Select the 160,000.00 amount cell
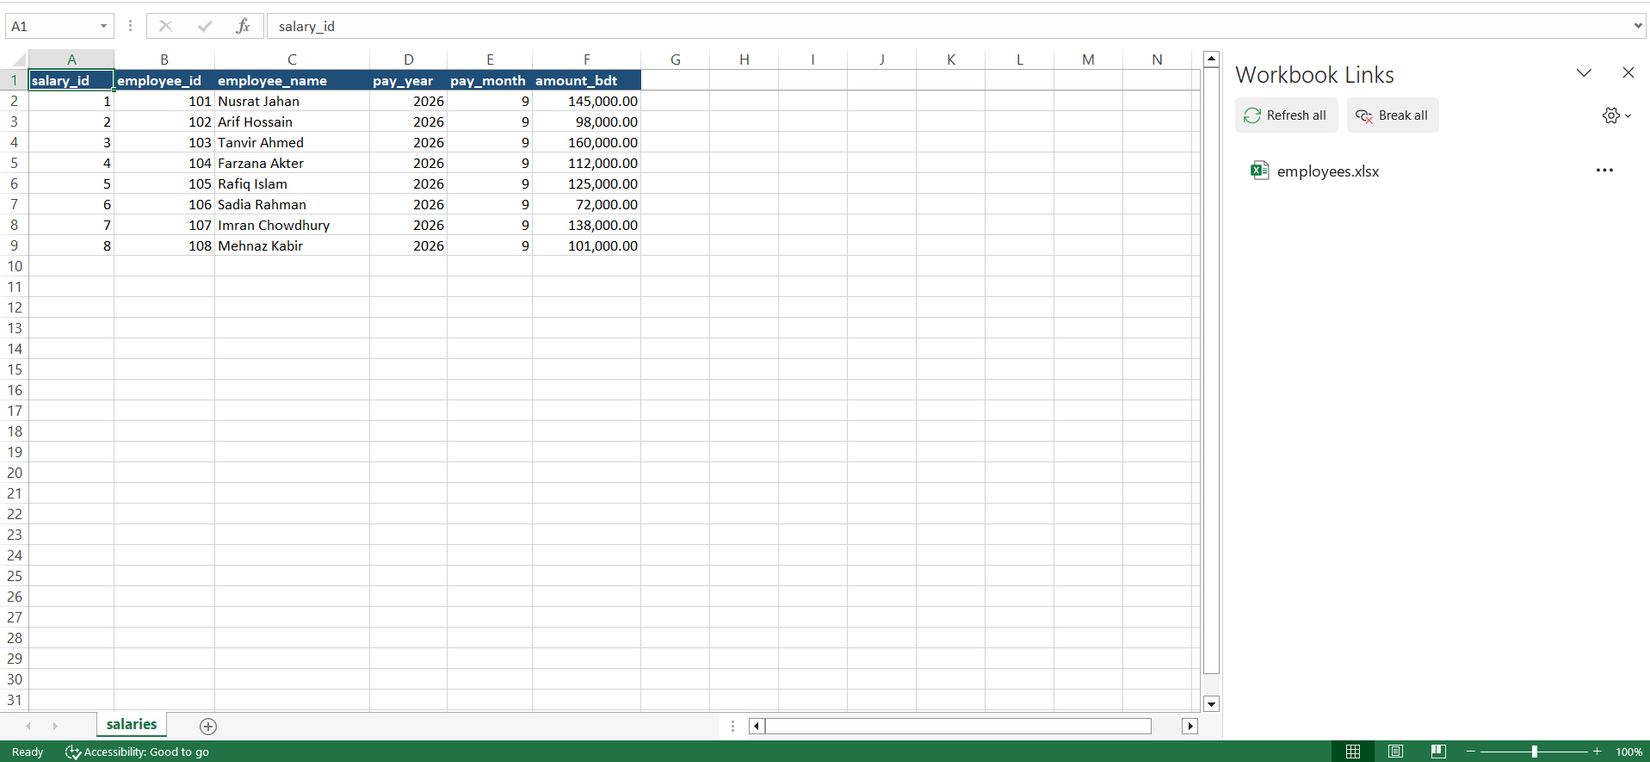This screenshot has height=762, width=1650. point(587,142)
